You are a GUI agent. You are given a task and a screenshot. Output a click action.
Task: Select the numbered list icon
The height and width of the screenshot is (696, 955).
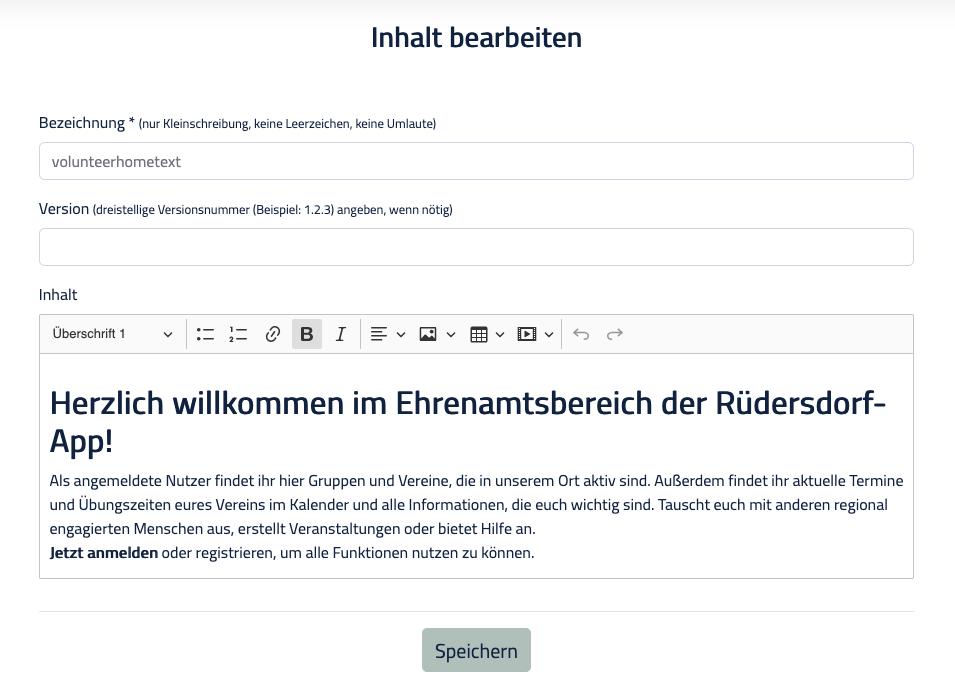pyautogui.click(x=238, y=334)
